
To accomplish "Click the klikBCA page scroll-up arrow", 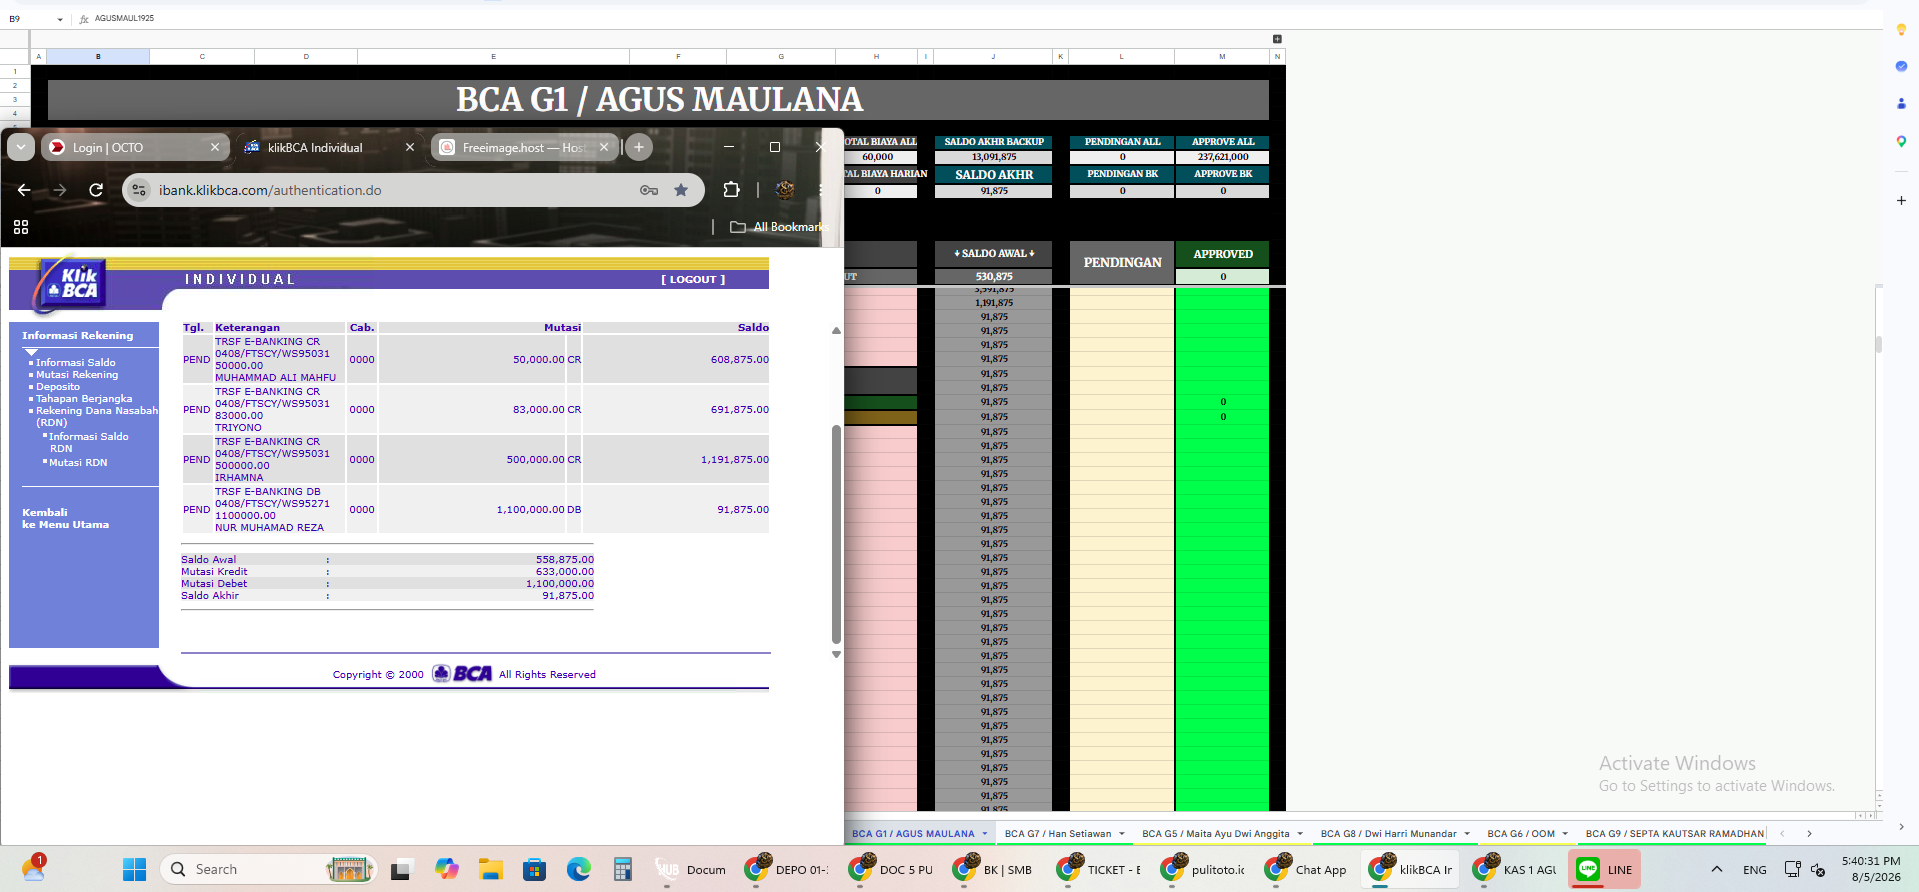I will pos(836,331).
